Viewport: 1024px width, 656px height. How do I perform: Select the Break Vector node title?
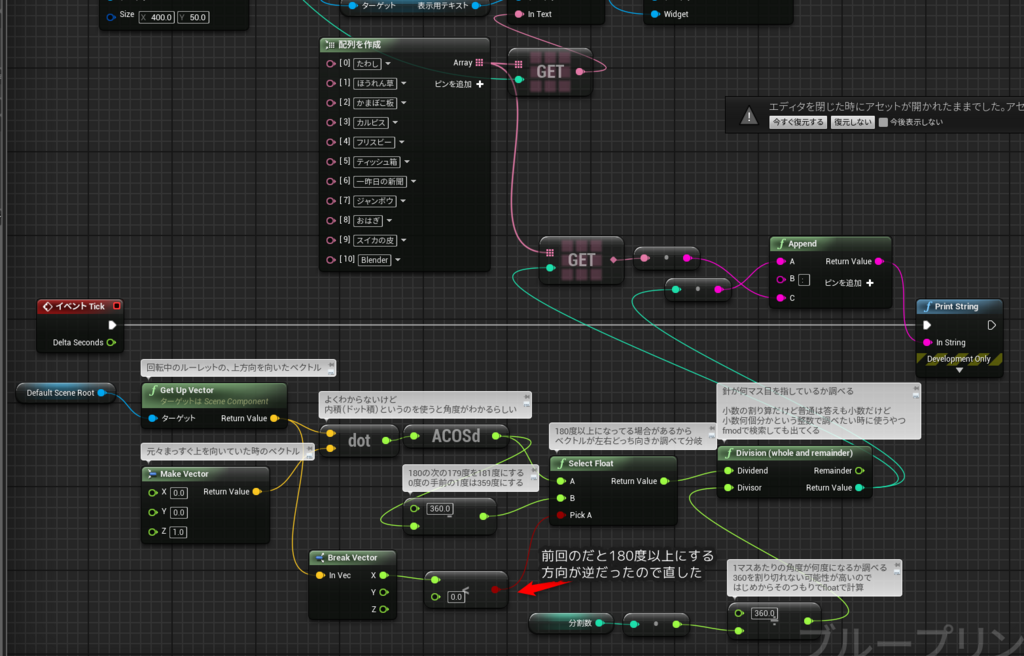click(353, 557)
